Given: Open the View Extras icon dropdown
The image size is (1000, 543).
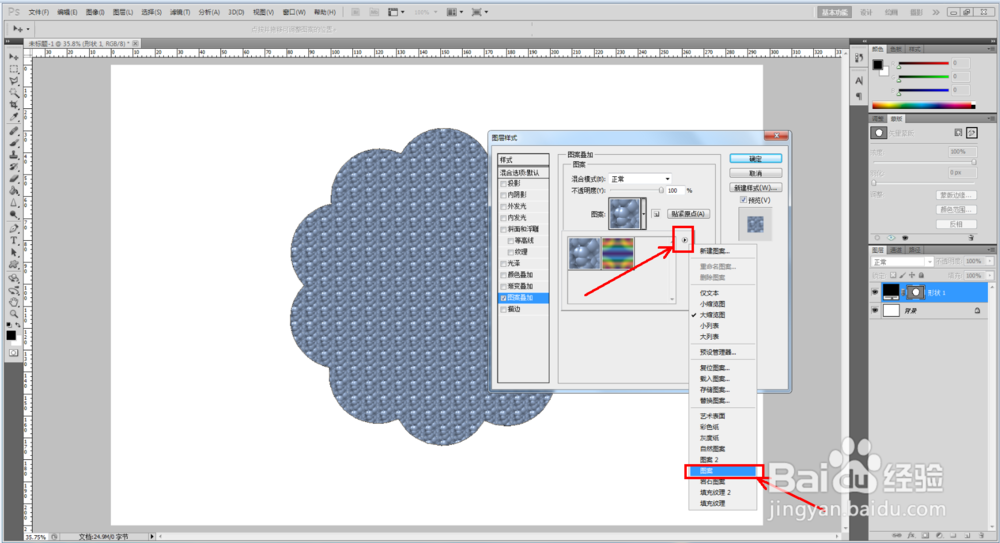Looking at the screenshot, I should [395, 12].
